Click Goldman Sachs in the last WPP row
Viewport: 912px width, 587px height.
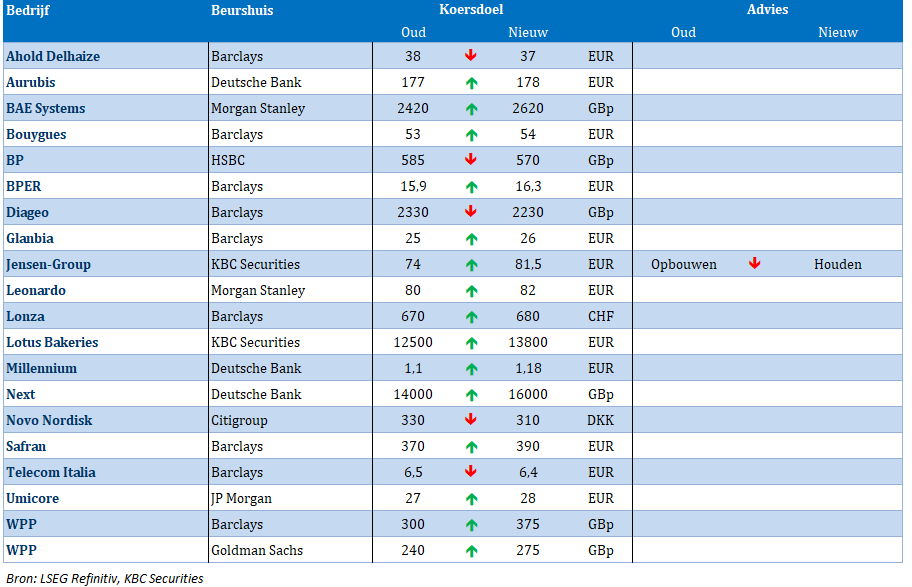tap(257, 550)
